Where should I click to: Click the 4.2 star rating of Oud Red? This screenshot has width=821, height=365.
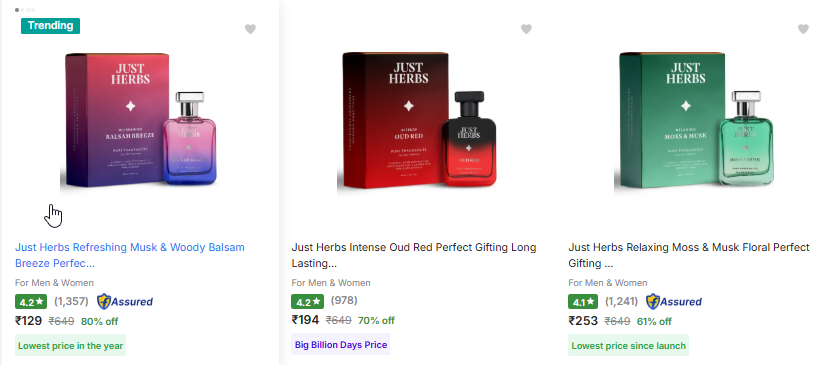(x=307, y=302)
